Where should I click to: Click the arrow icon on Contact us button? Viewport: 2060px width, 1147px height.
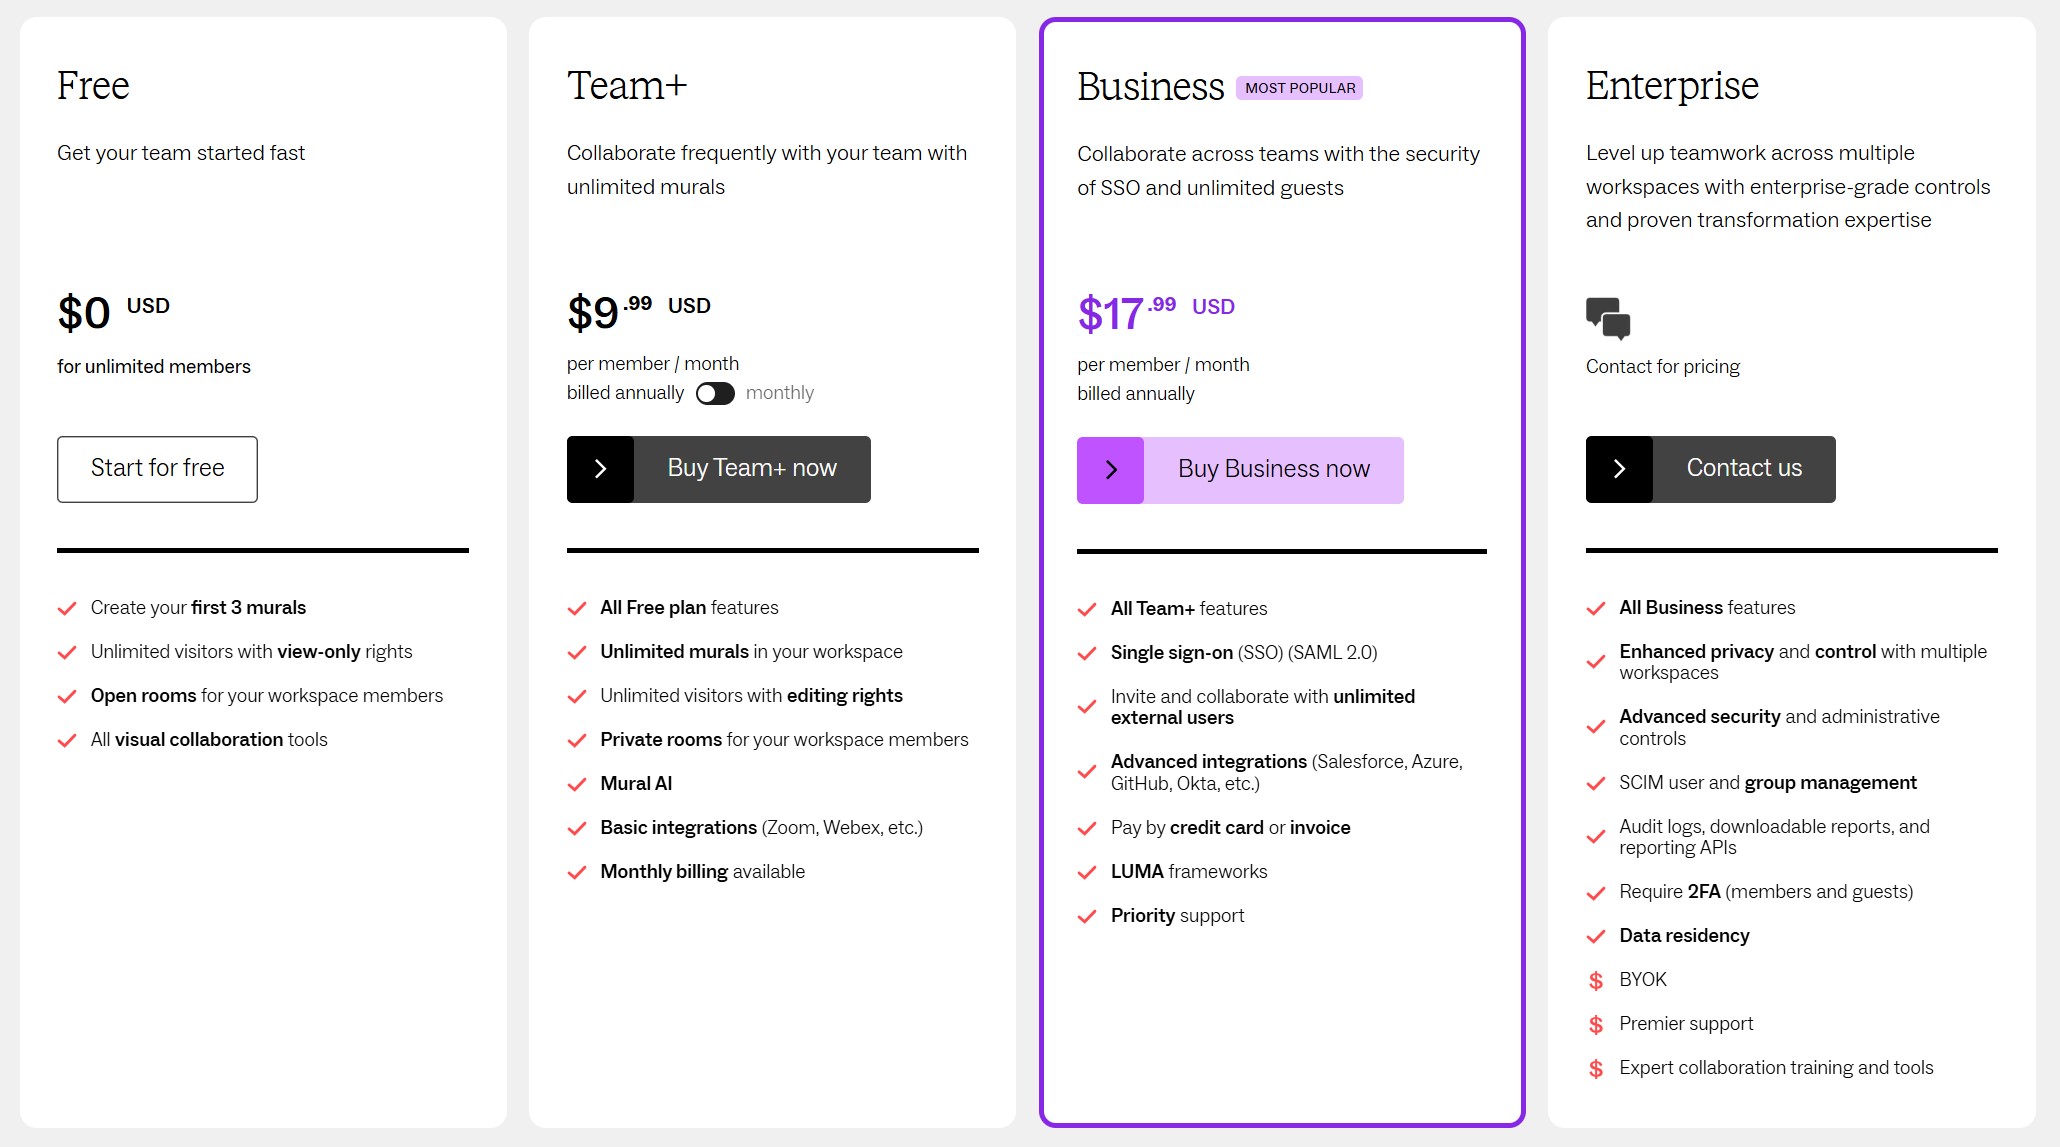tap(1619, 469)
